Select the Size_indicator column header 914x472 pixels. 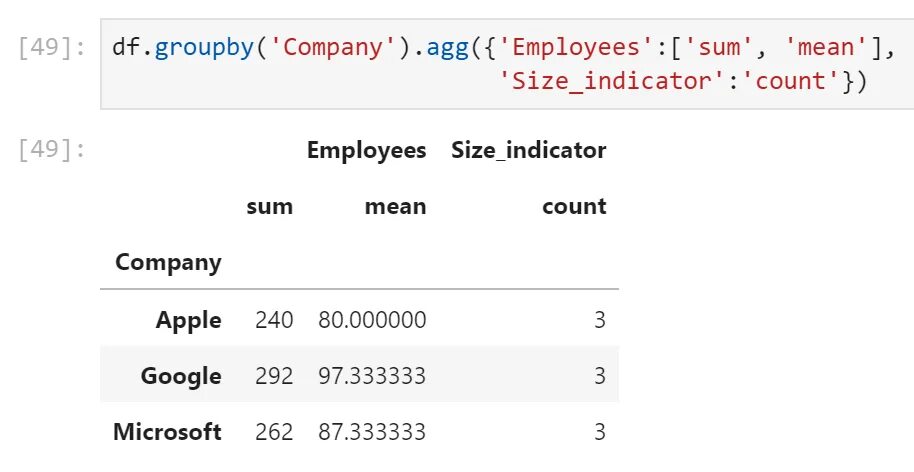(x=529, y=150)
